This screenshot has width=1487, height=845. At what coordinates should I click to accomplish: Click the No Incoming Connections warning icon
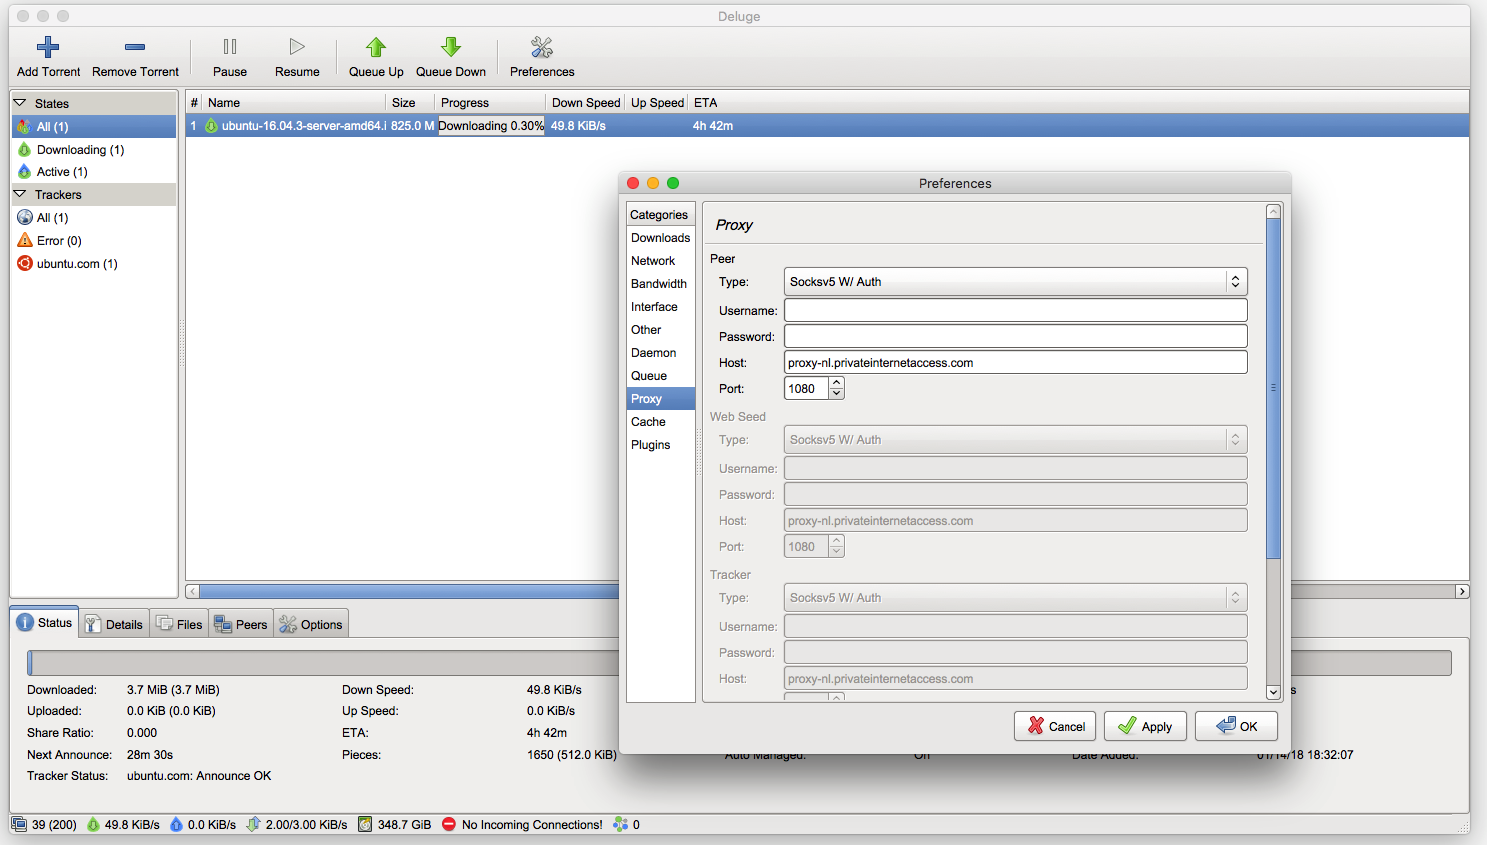pyautogui.click(x=449, y=825)
